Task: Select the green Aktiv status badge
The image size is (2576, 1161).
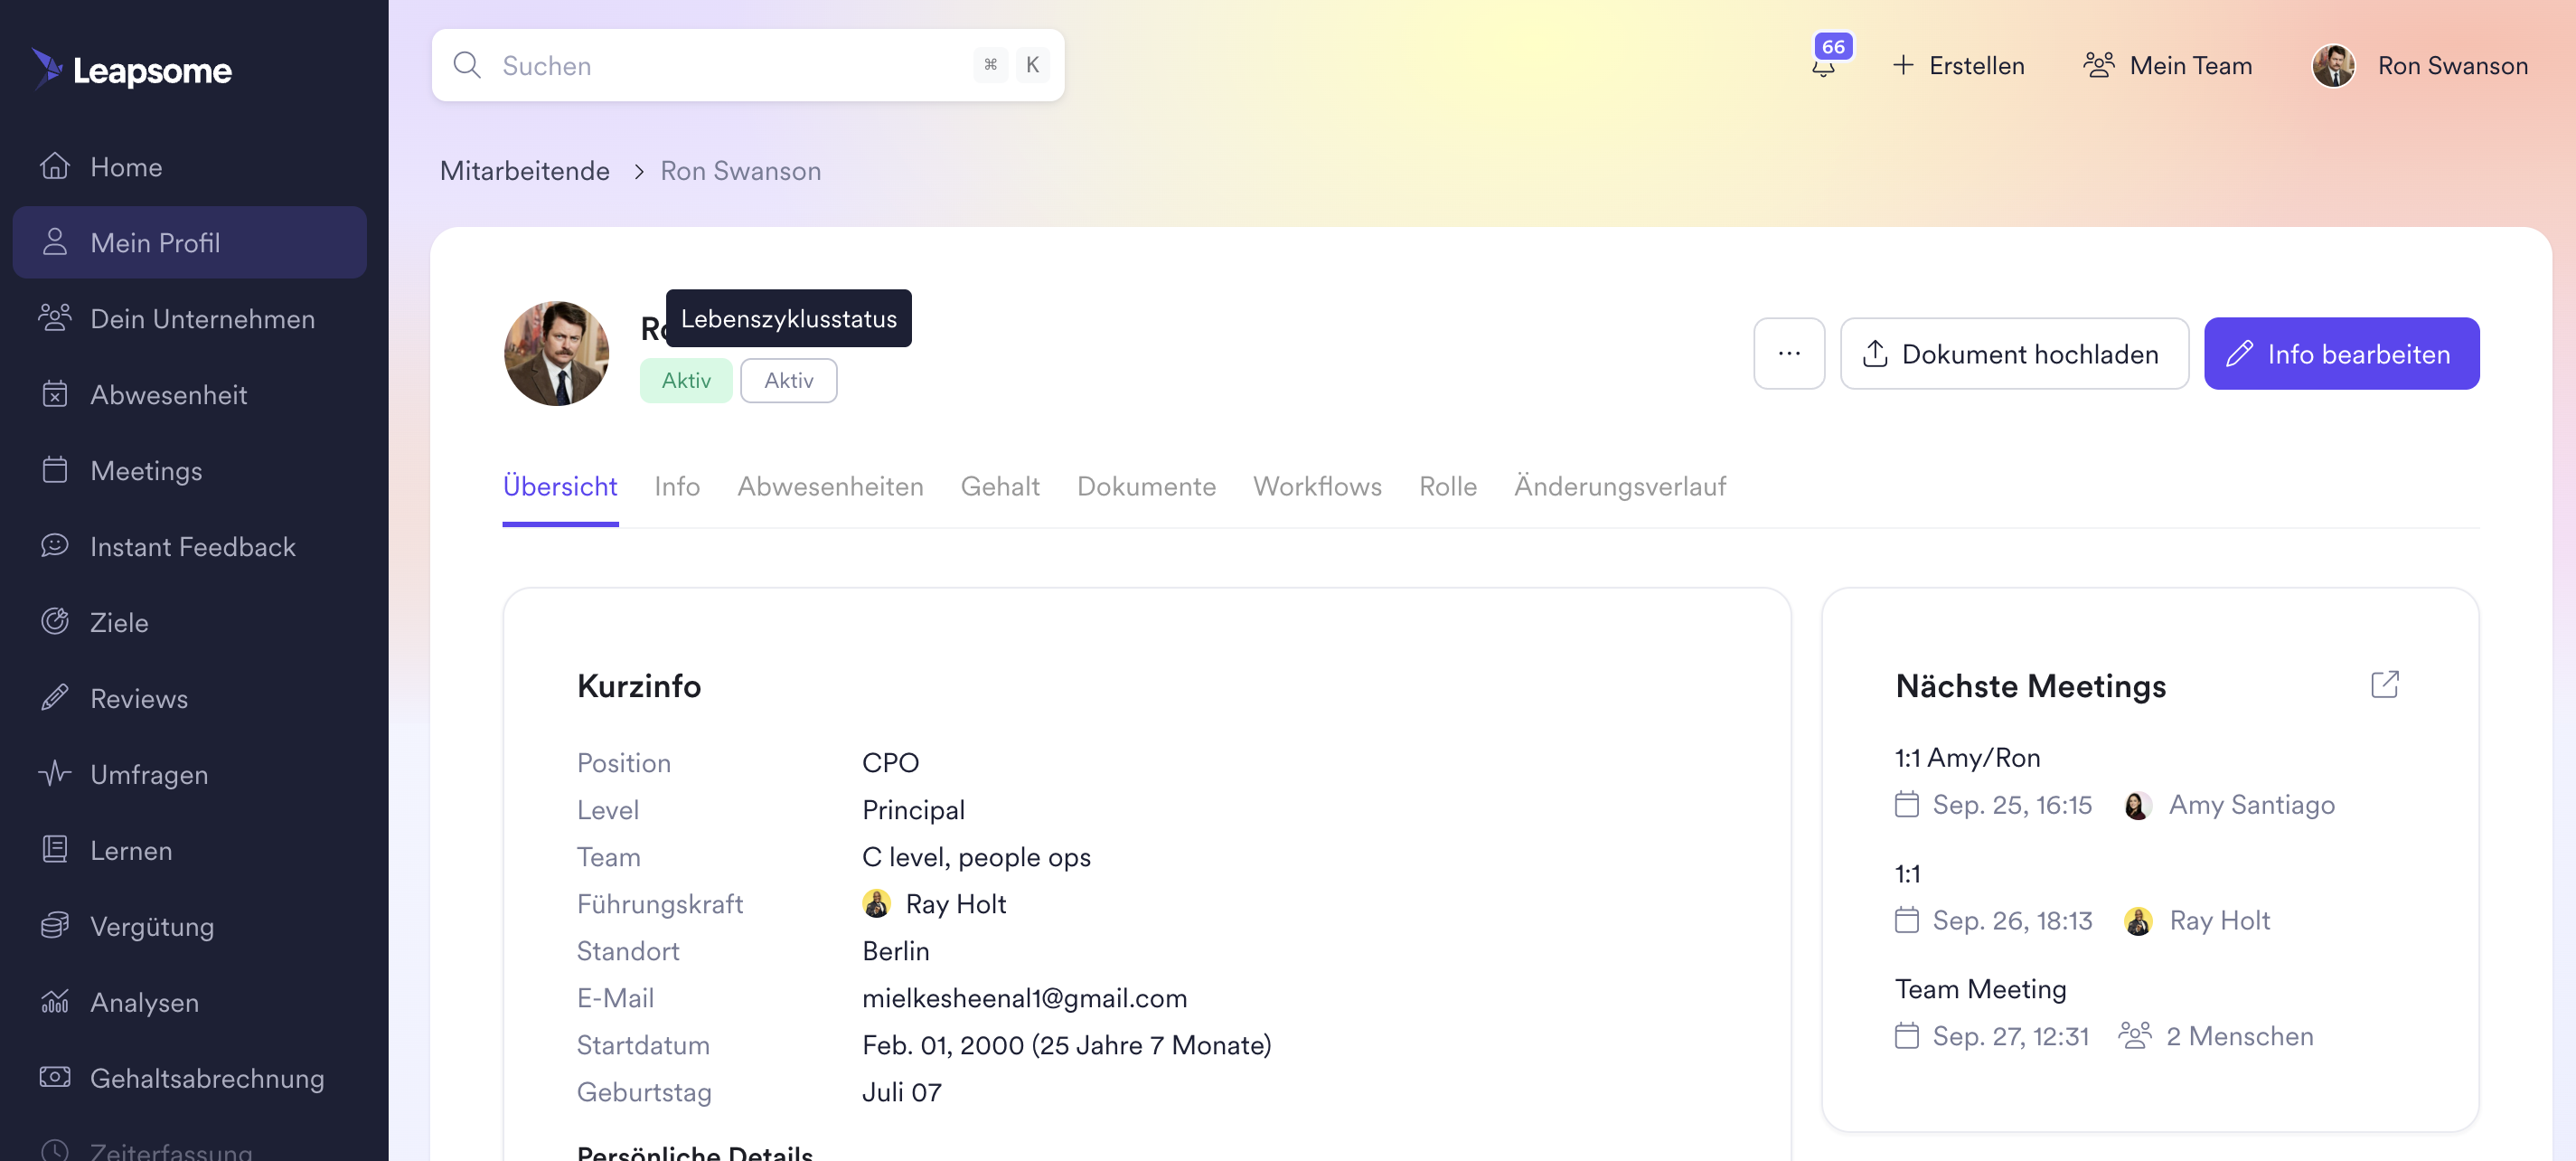Action: (x=686, y=380)
